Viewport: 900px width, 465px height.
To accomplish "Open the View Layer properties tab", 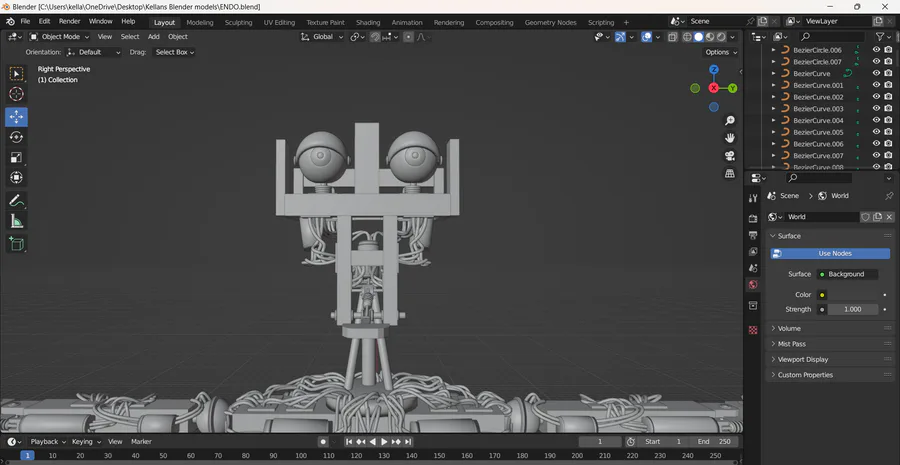I will pyautogui.click(x=753, y=251).
